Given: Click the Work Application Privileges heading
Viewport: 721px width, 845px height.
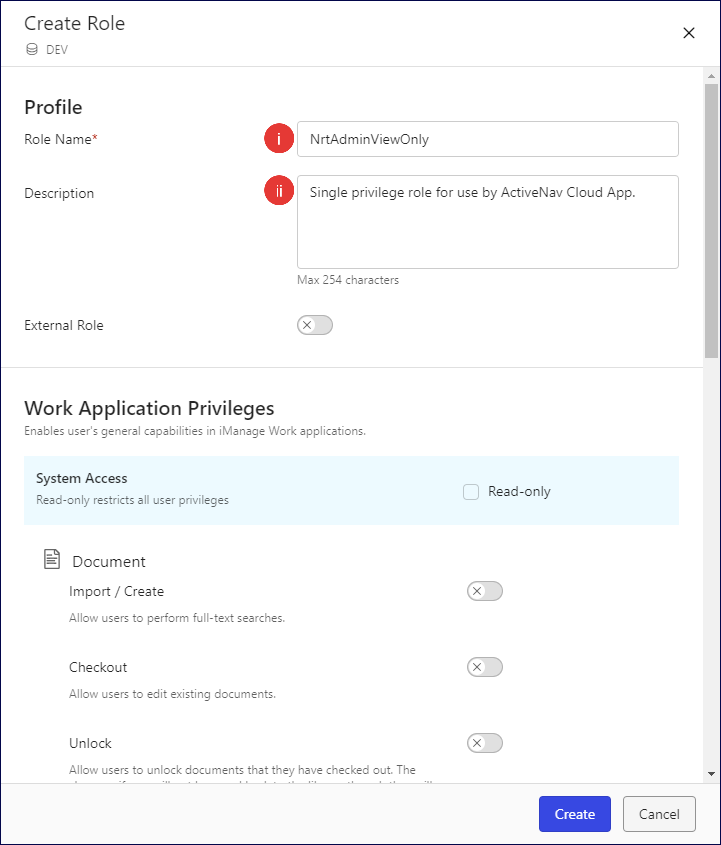Looking at the screenshot, I should 149,408.
